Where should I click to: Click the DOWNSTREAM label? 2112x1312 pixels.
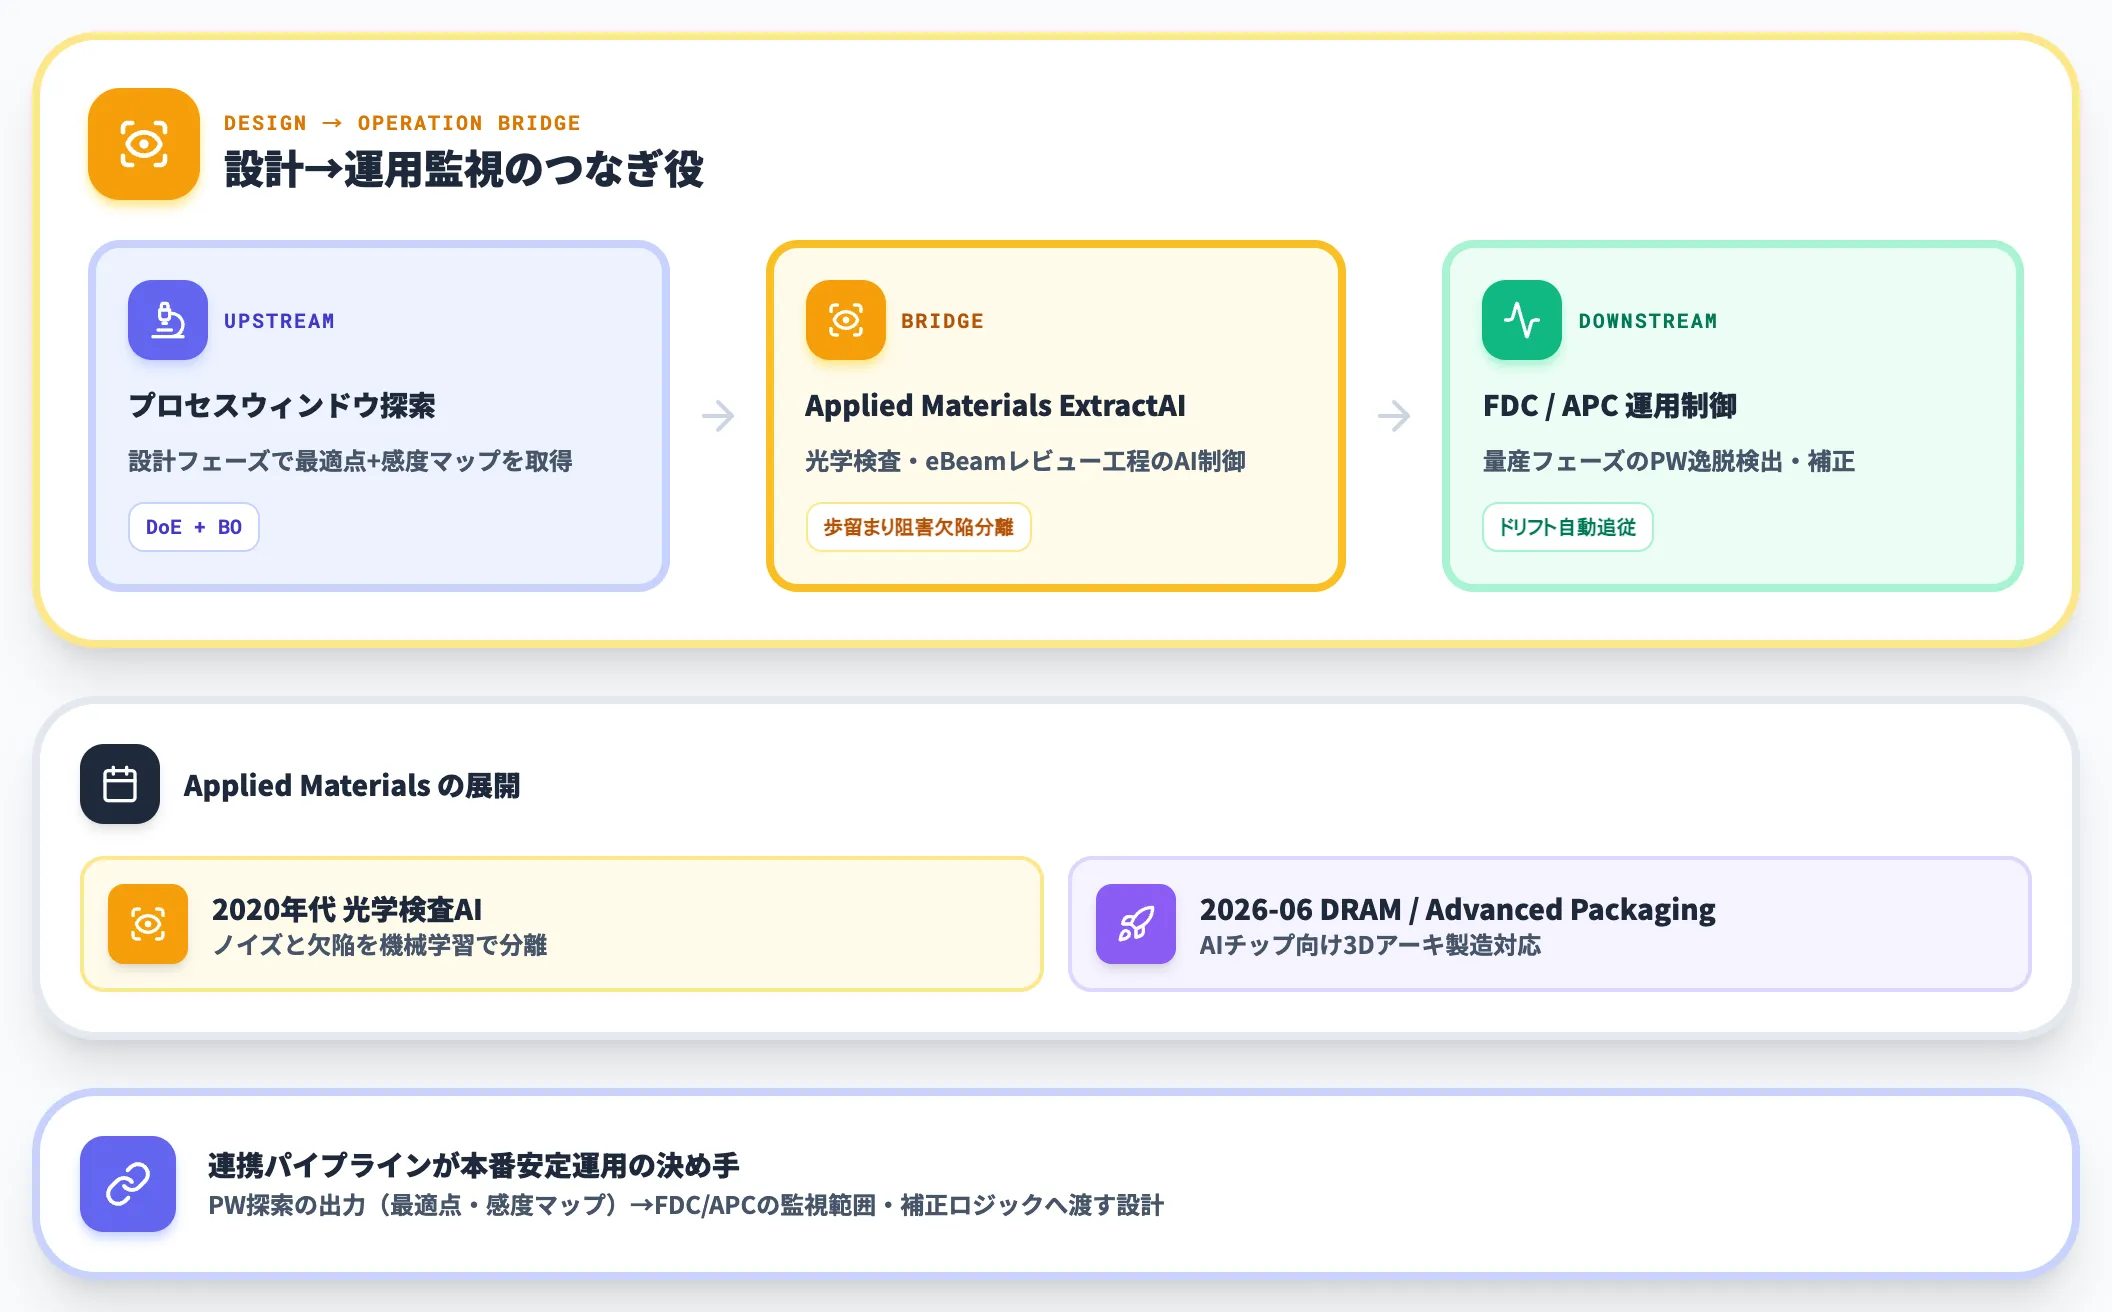[x=1648, y=321]
